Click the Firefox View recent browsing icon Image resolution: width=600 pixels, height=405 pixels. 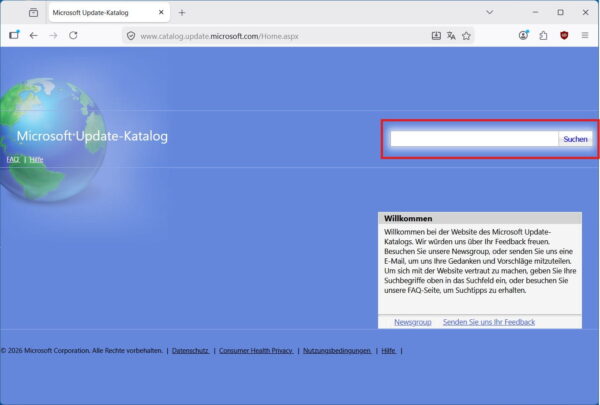tap(33, 13)
